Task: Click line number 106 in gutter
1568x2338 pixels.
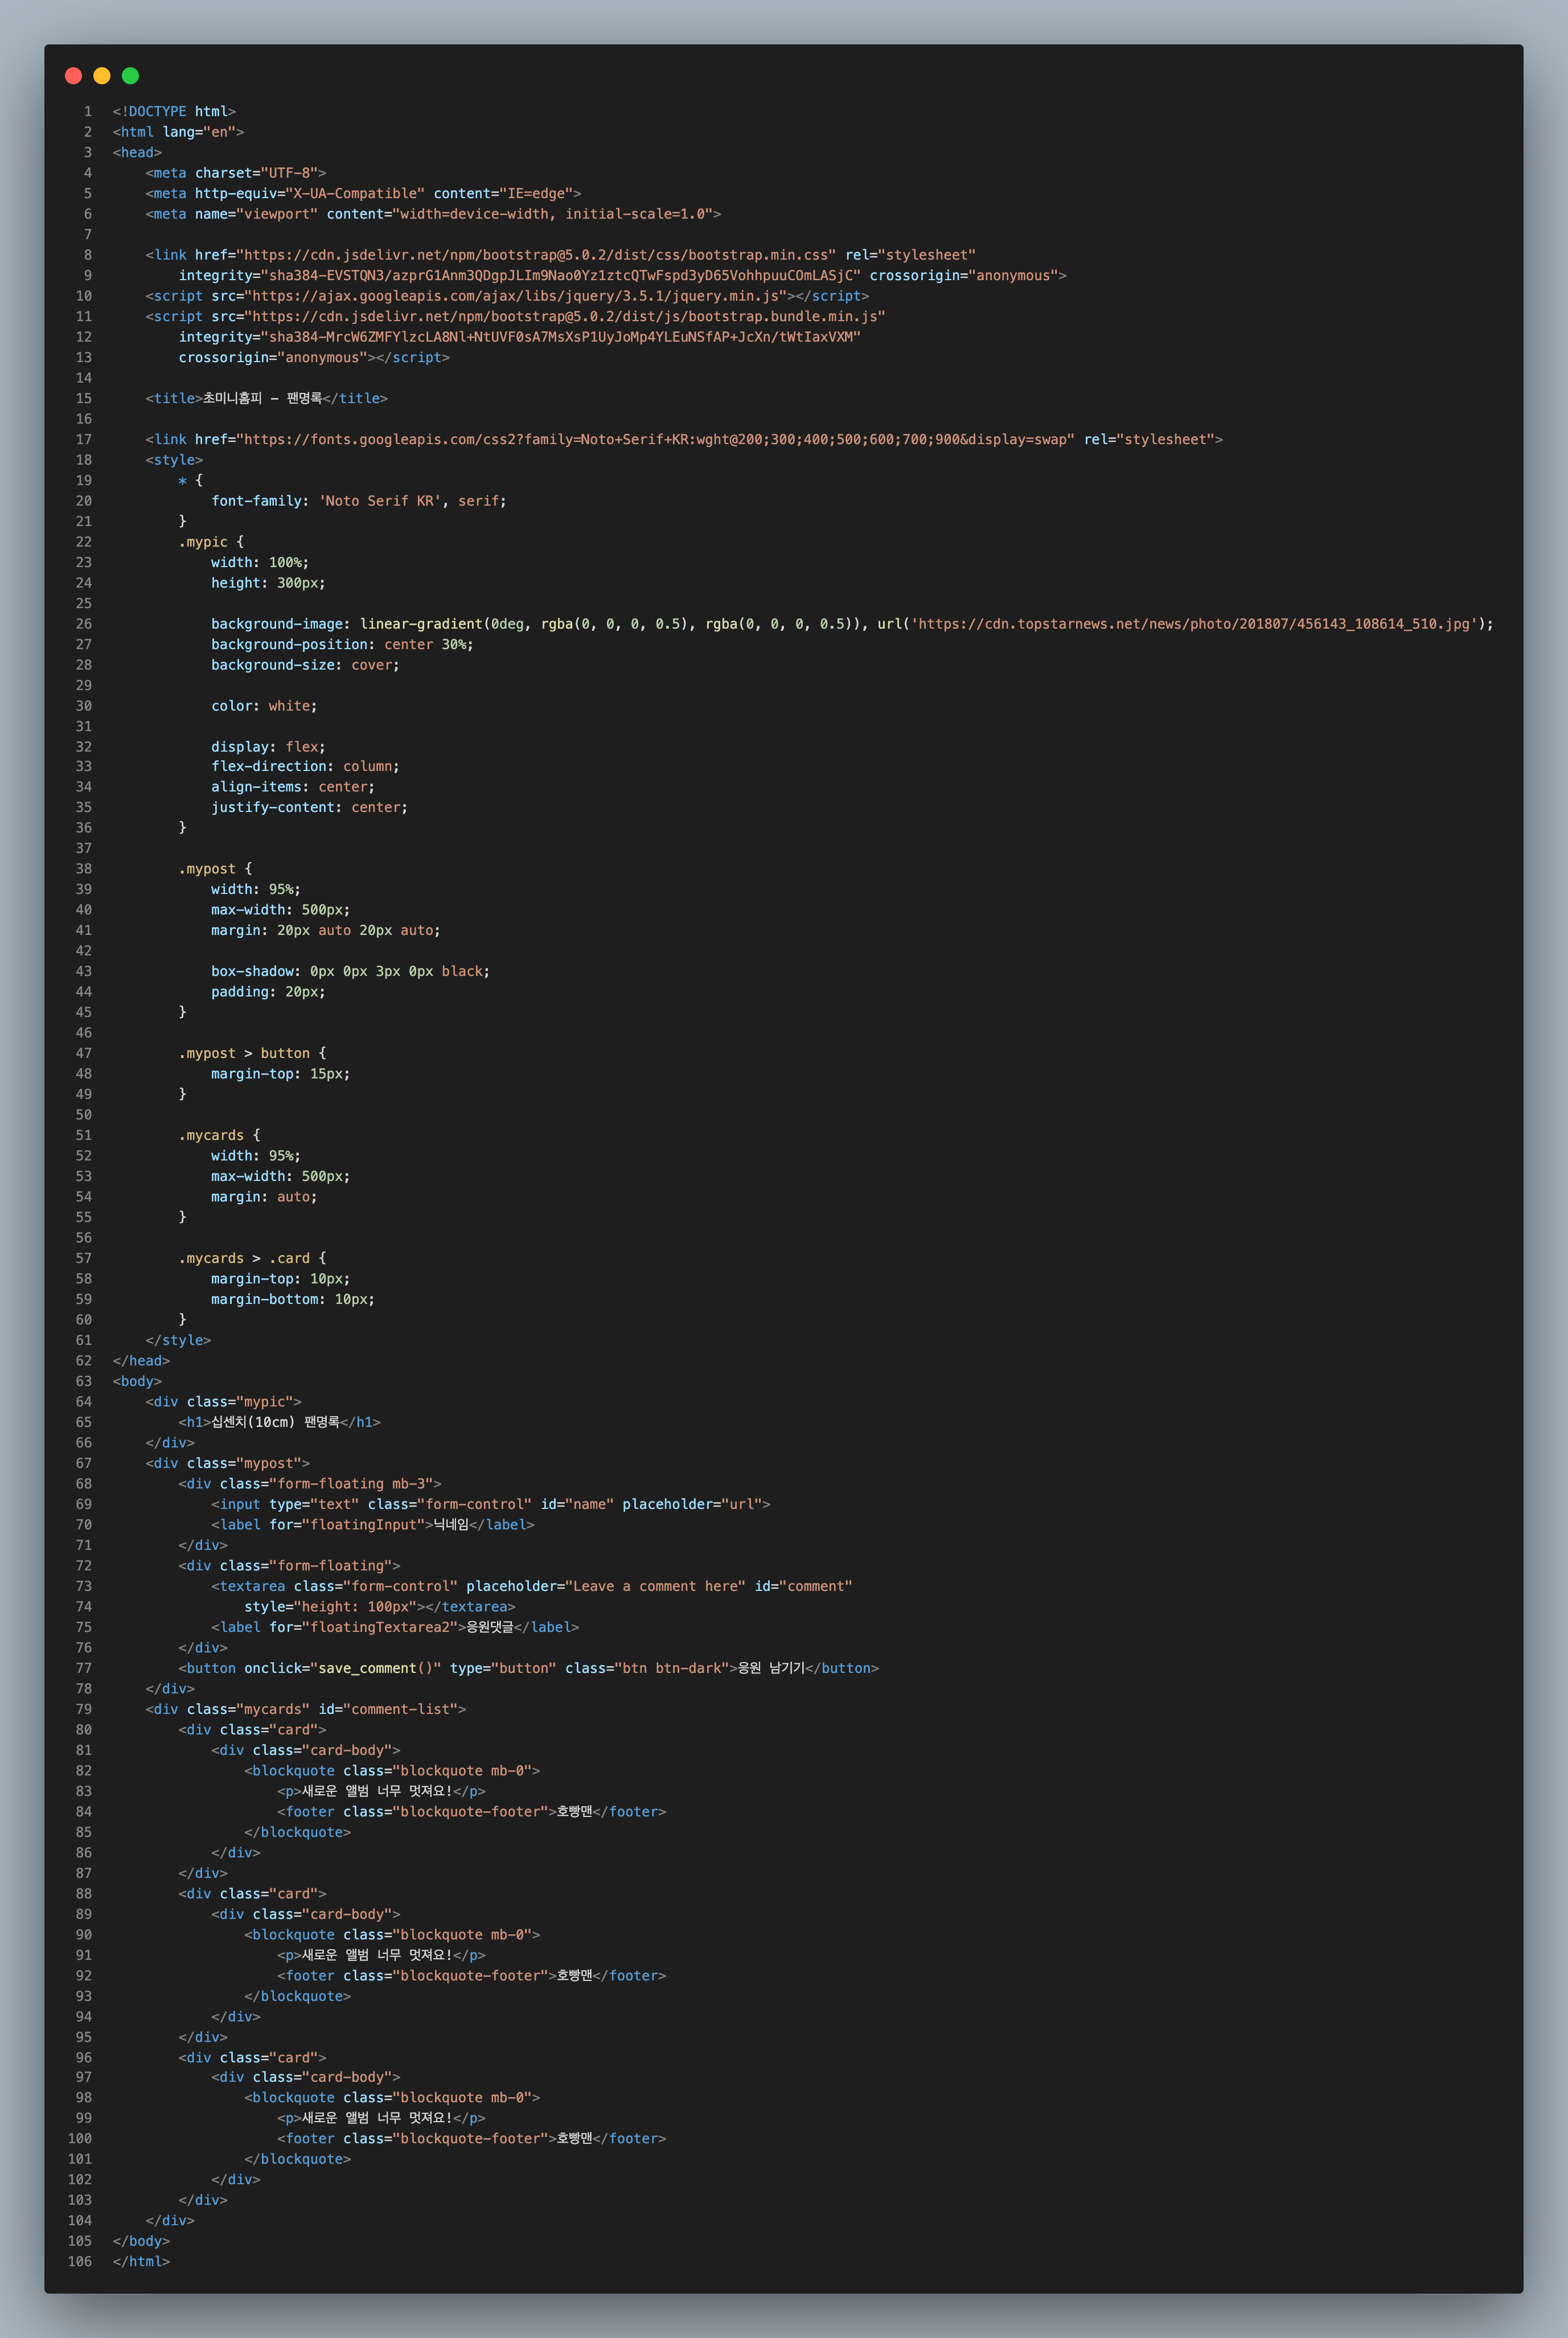Action: point(80,2262)
